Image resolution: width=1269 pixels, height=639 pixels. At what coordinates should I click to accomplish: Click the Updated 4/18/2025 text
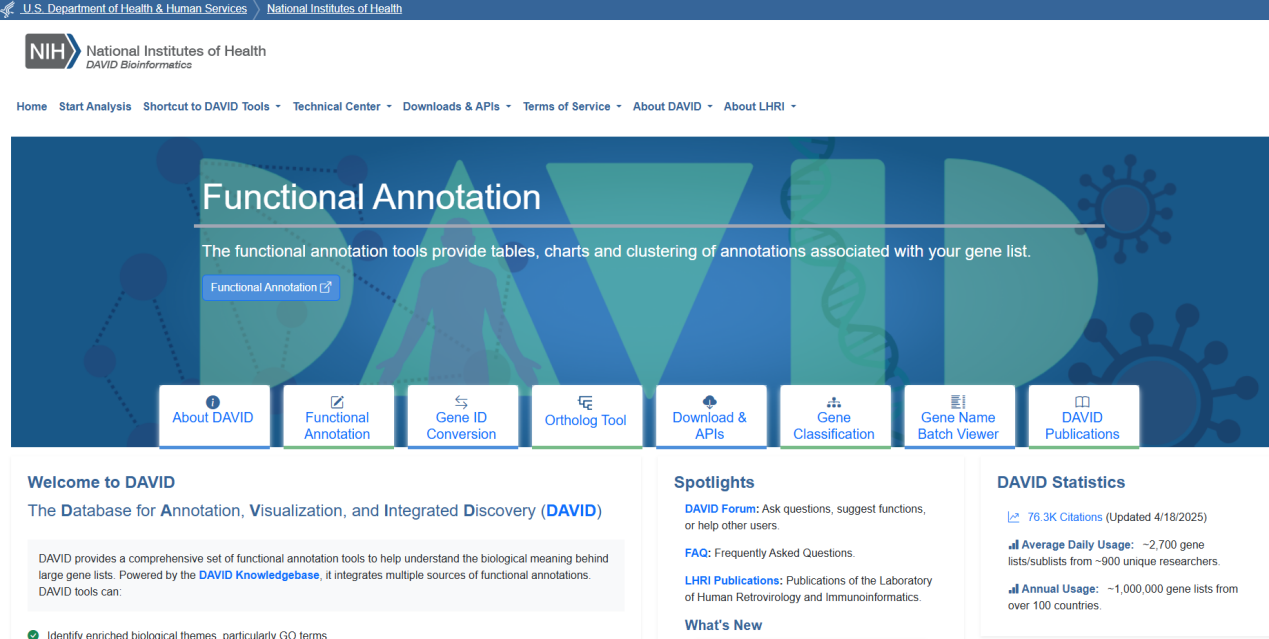(1156, 518)
